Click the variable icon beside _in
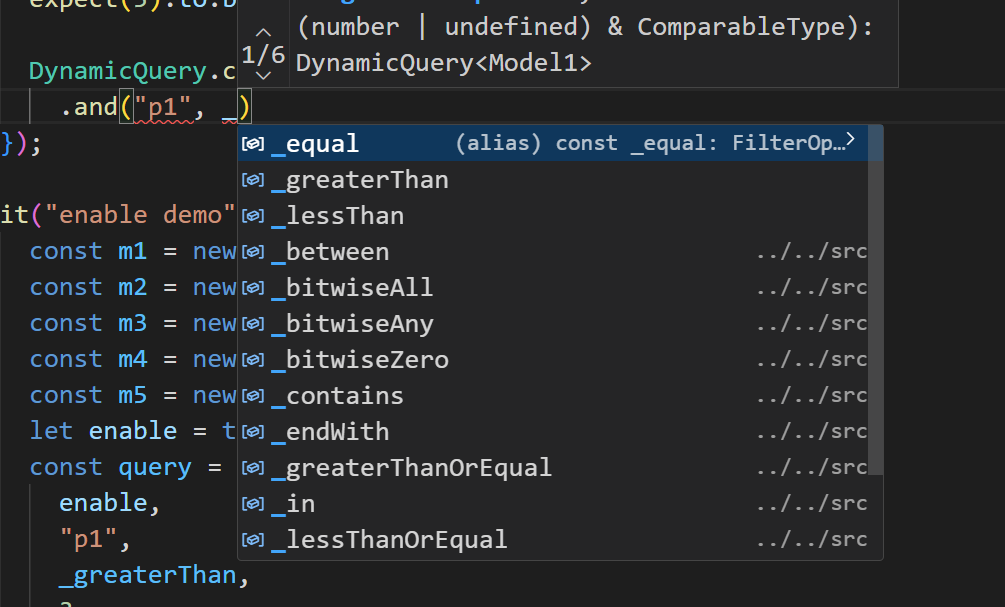This screenshot has height=607, width=1005. [x=253, y=503]
